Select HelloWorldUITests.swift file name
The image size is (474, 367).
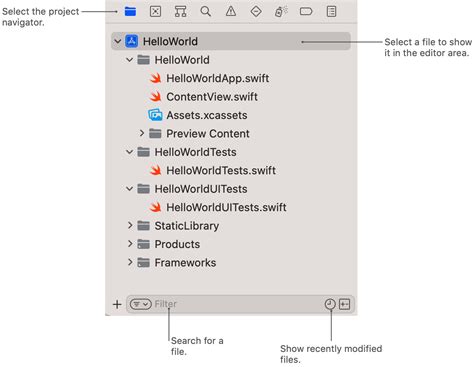(x=226, y=207)
